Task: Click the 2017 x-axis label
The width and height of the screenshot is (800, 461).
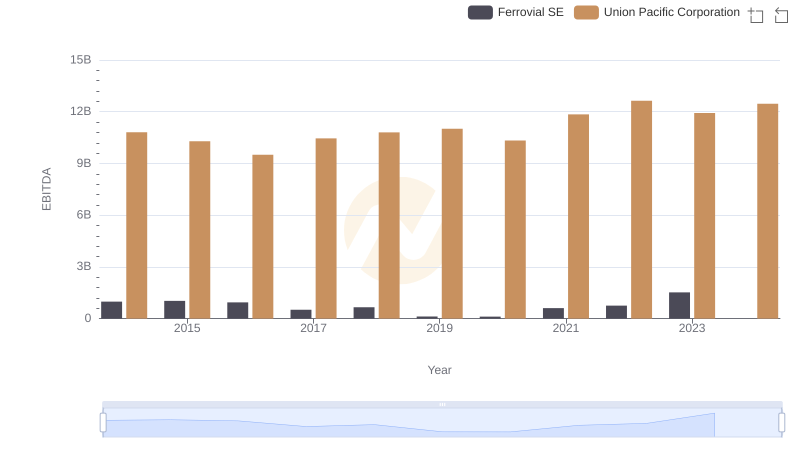Action: 313,328
